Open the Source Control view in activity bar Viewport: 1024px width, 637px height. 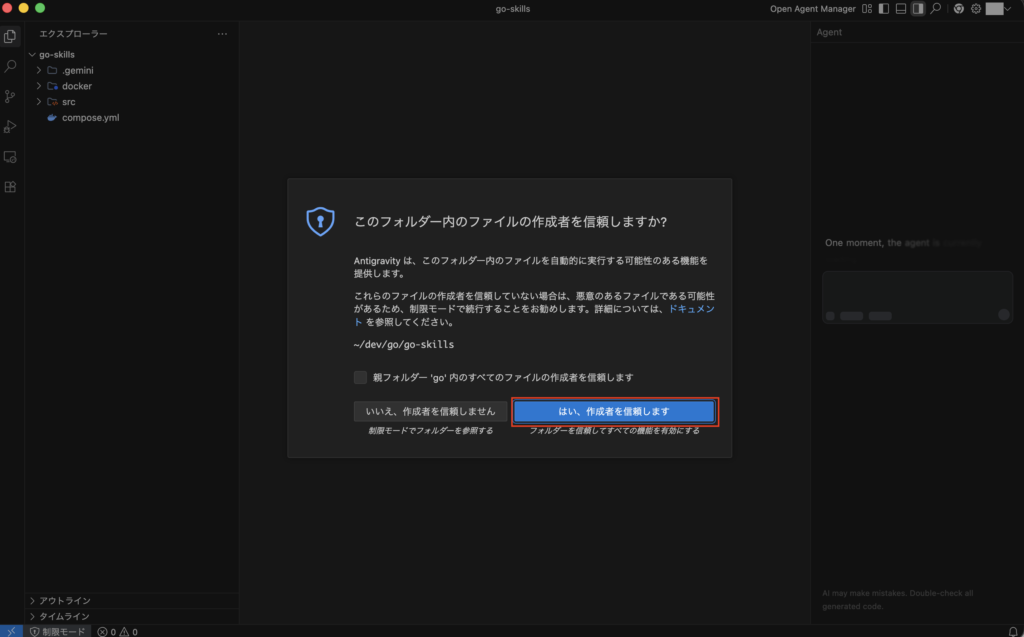click(11, 96)
